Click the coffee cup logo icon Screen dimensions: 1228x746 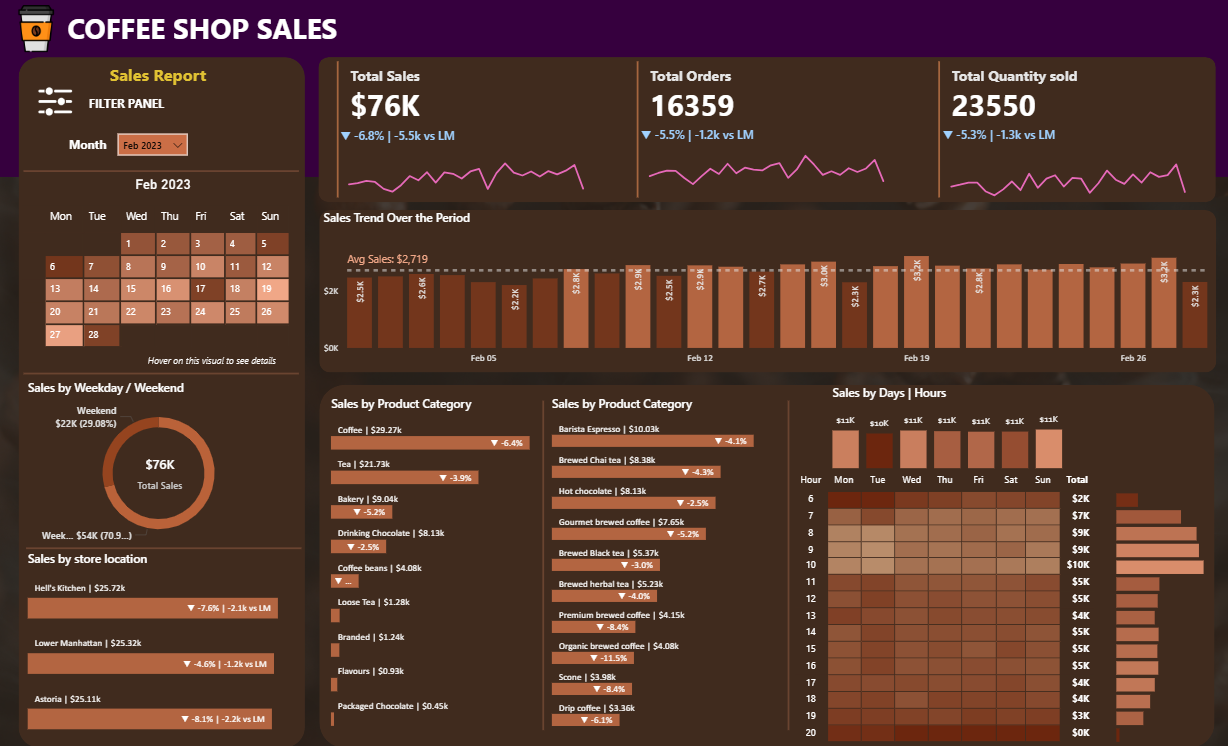(x=36, y=28)
